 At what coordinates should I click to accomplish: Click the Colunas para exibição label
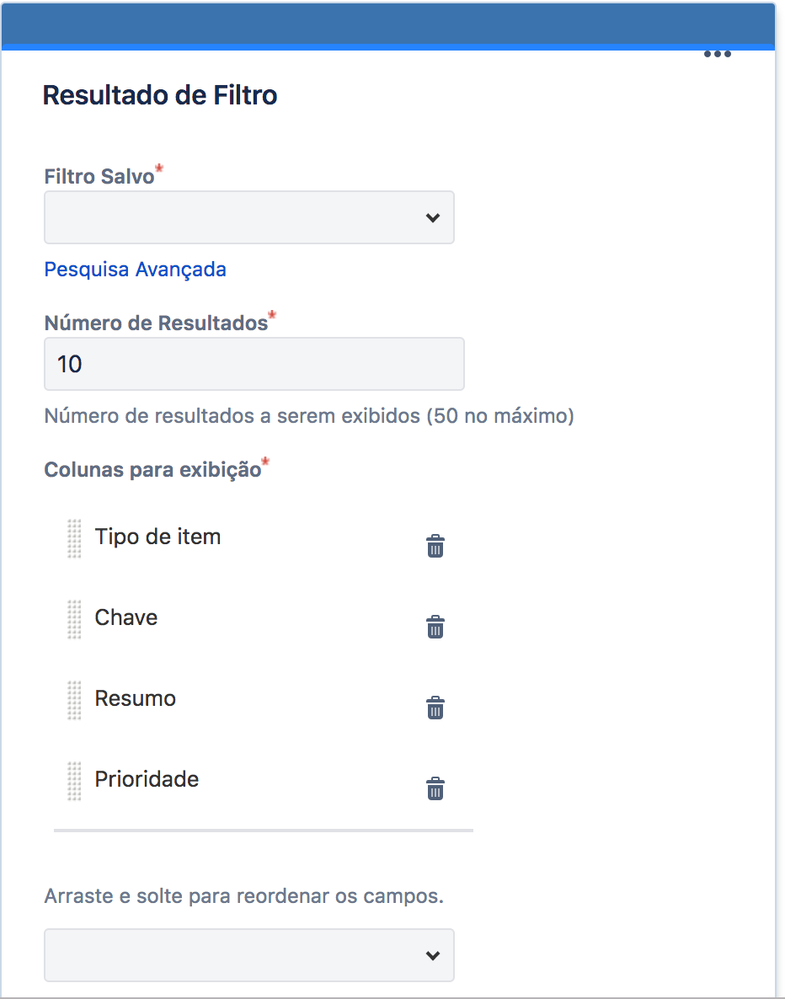[150, 469]
